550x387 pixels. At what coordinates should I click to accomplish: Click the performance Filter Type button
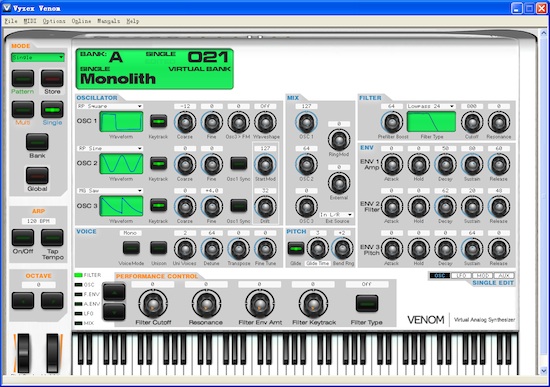pos(367,303)
